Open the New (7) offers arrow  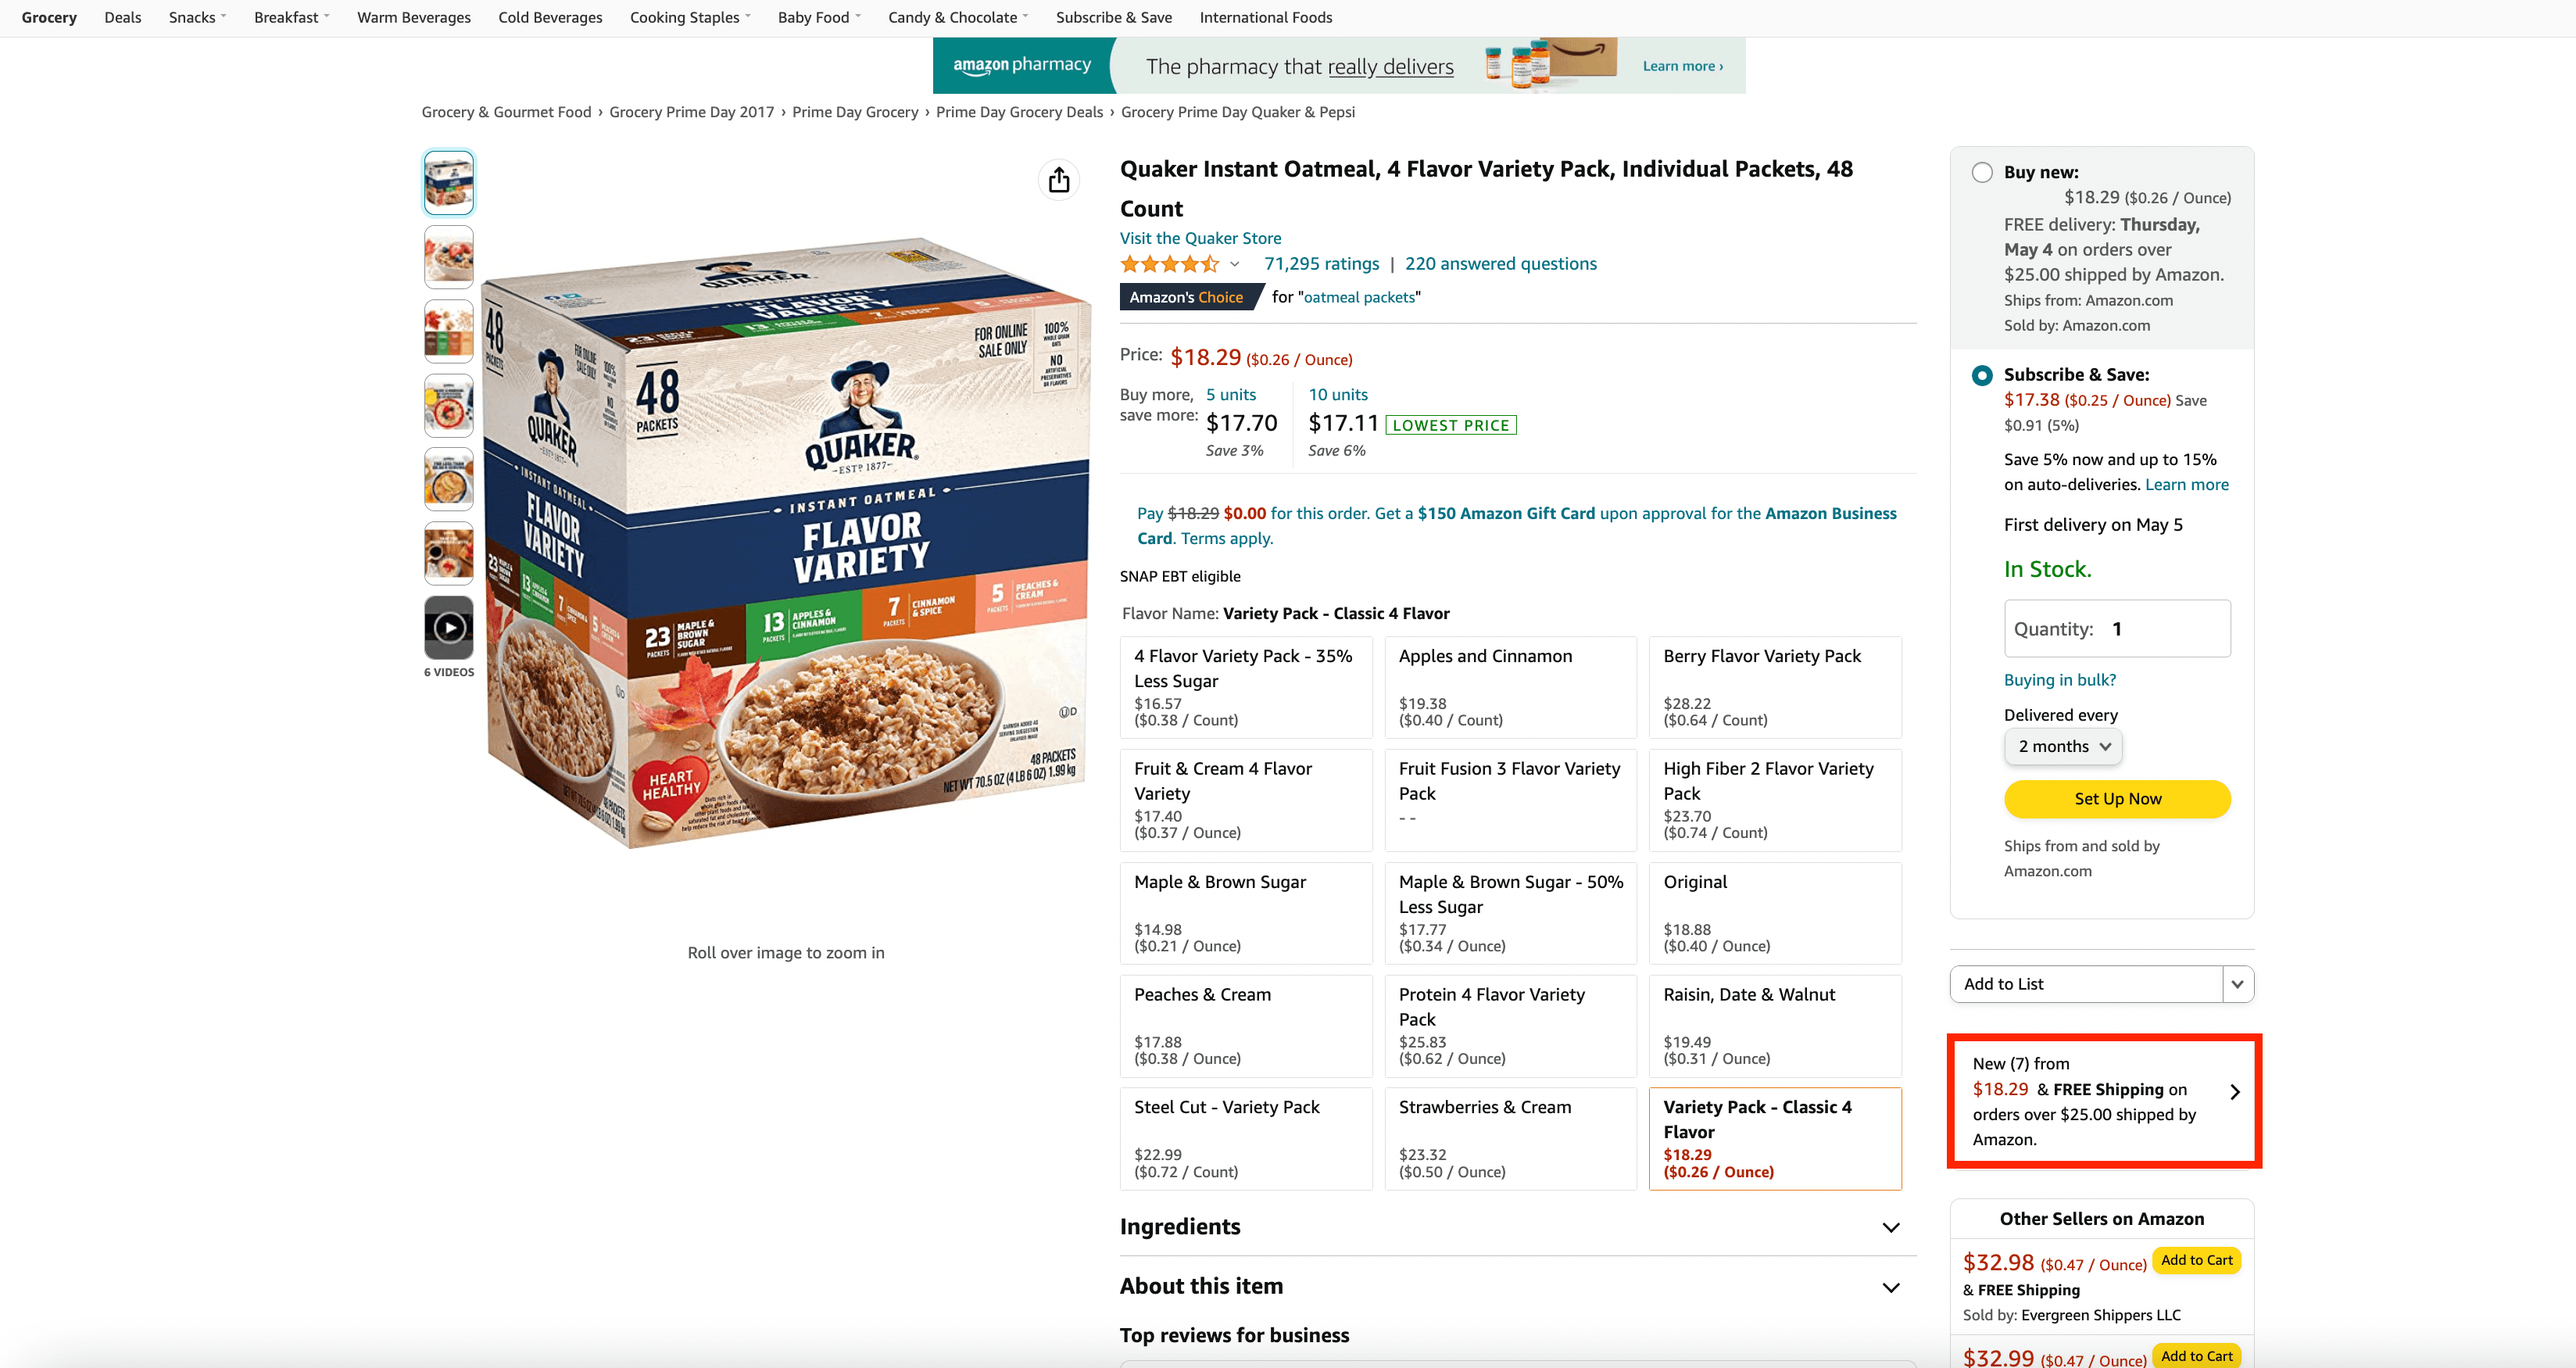pos(2235,1091)
